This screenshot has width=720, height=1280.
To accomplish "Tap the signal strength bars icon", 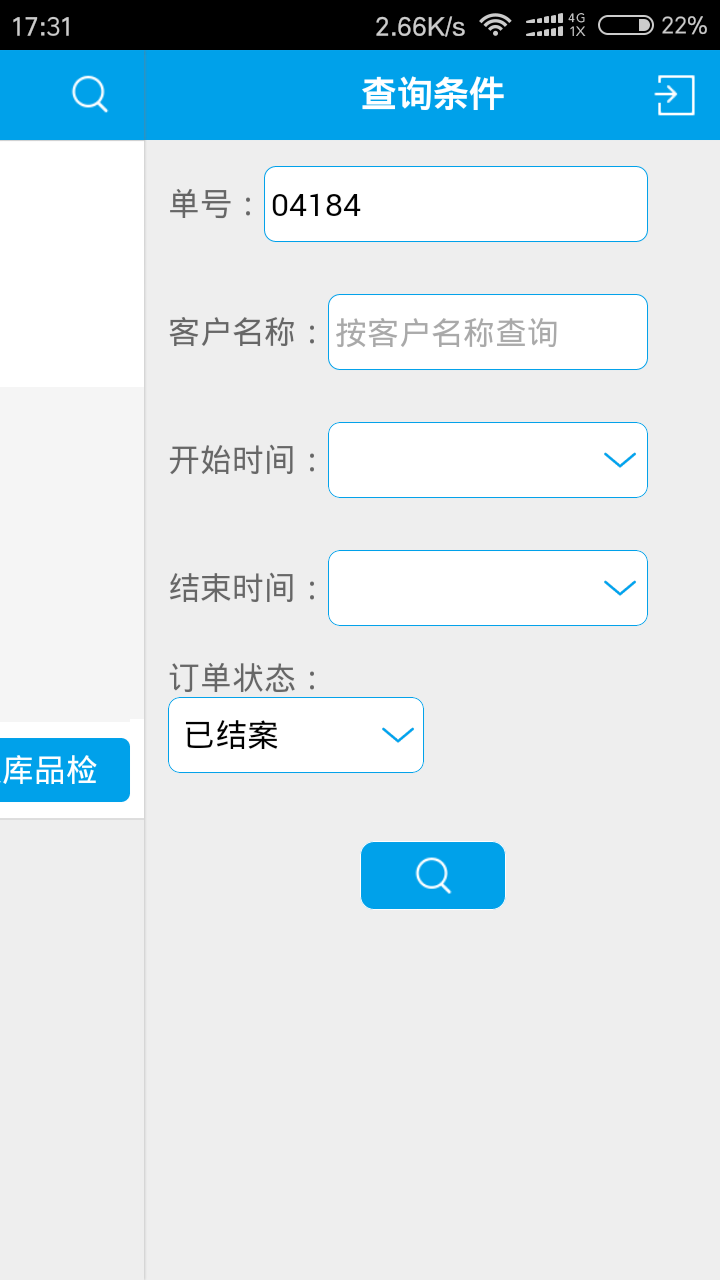I will coord(544,25).
